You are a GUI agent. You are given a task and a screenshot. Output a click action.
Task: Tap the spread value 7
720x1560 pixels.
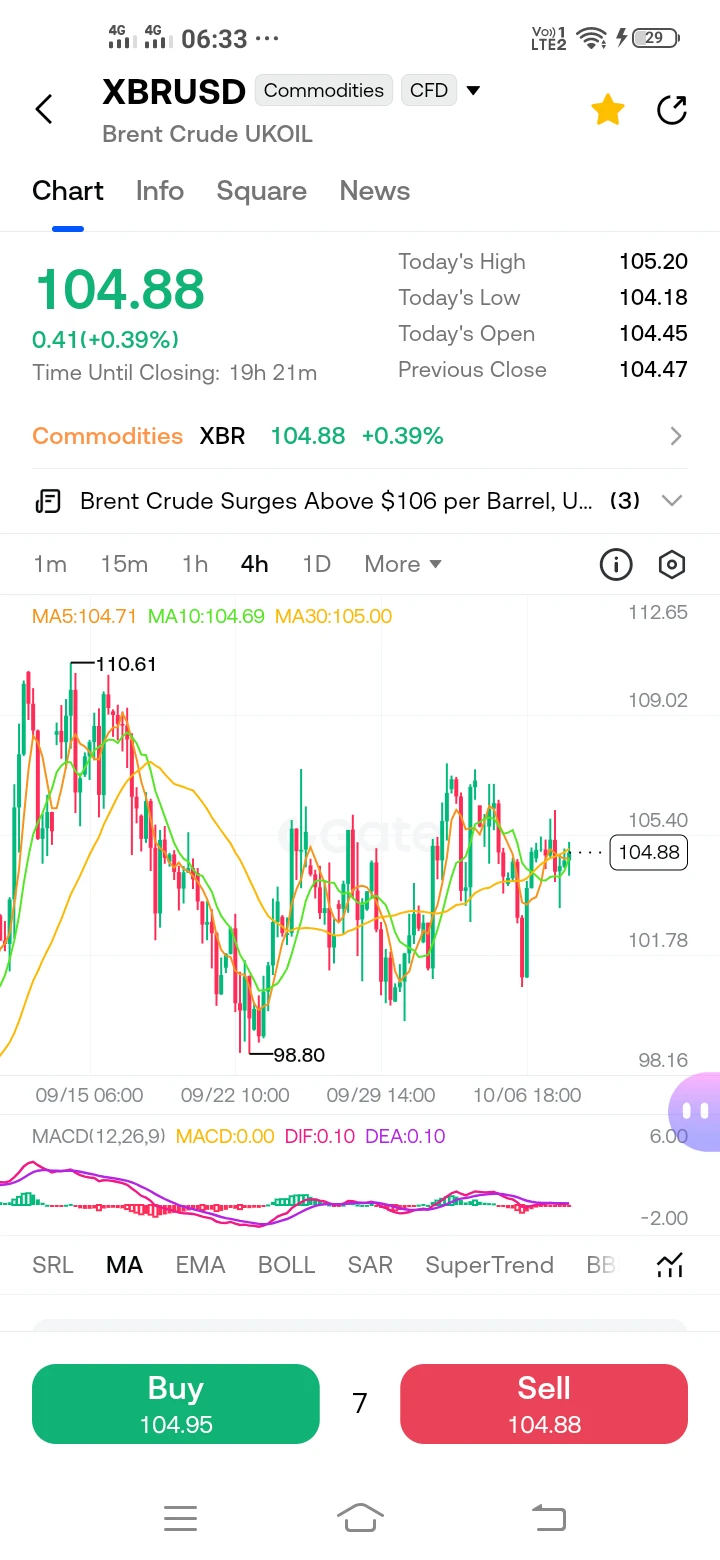point(360,1404)
